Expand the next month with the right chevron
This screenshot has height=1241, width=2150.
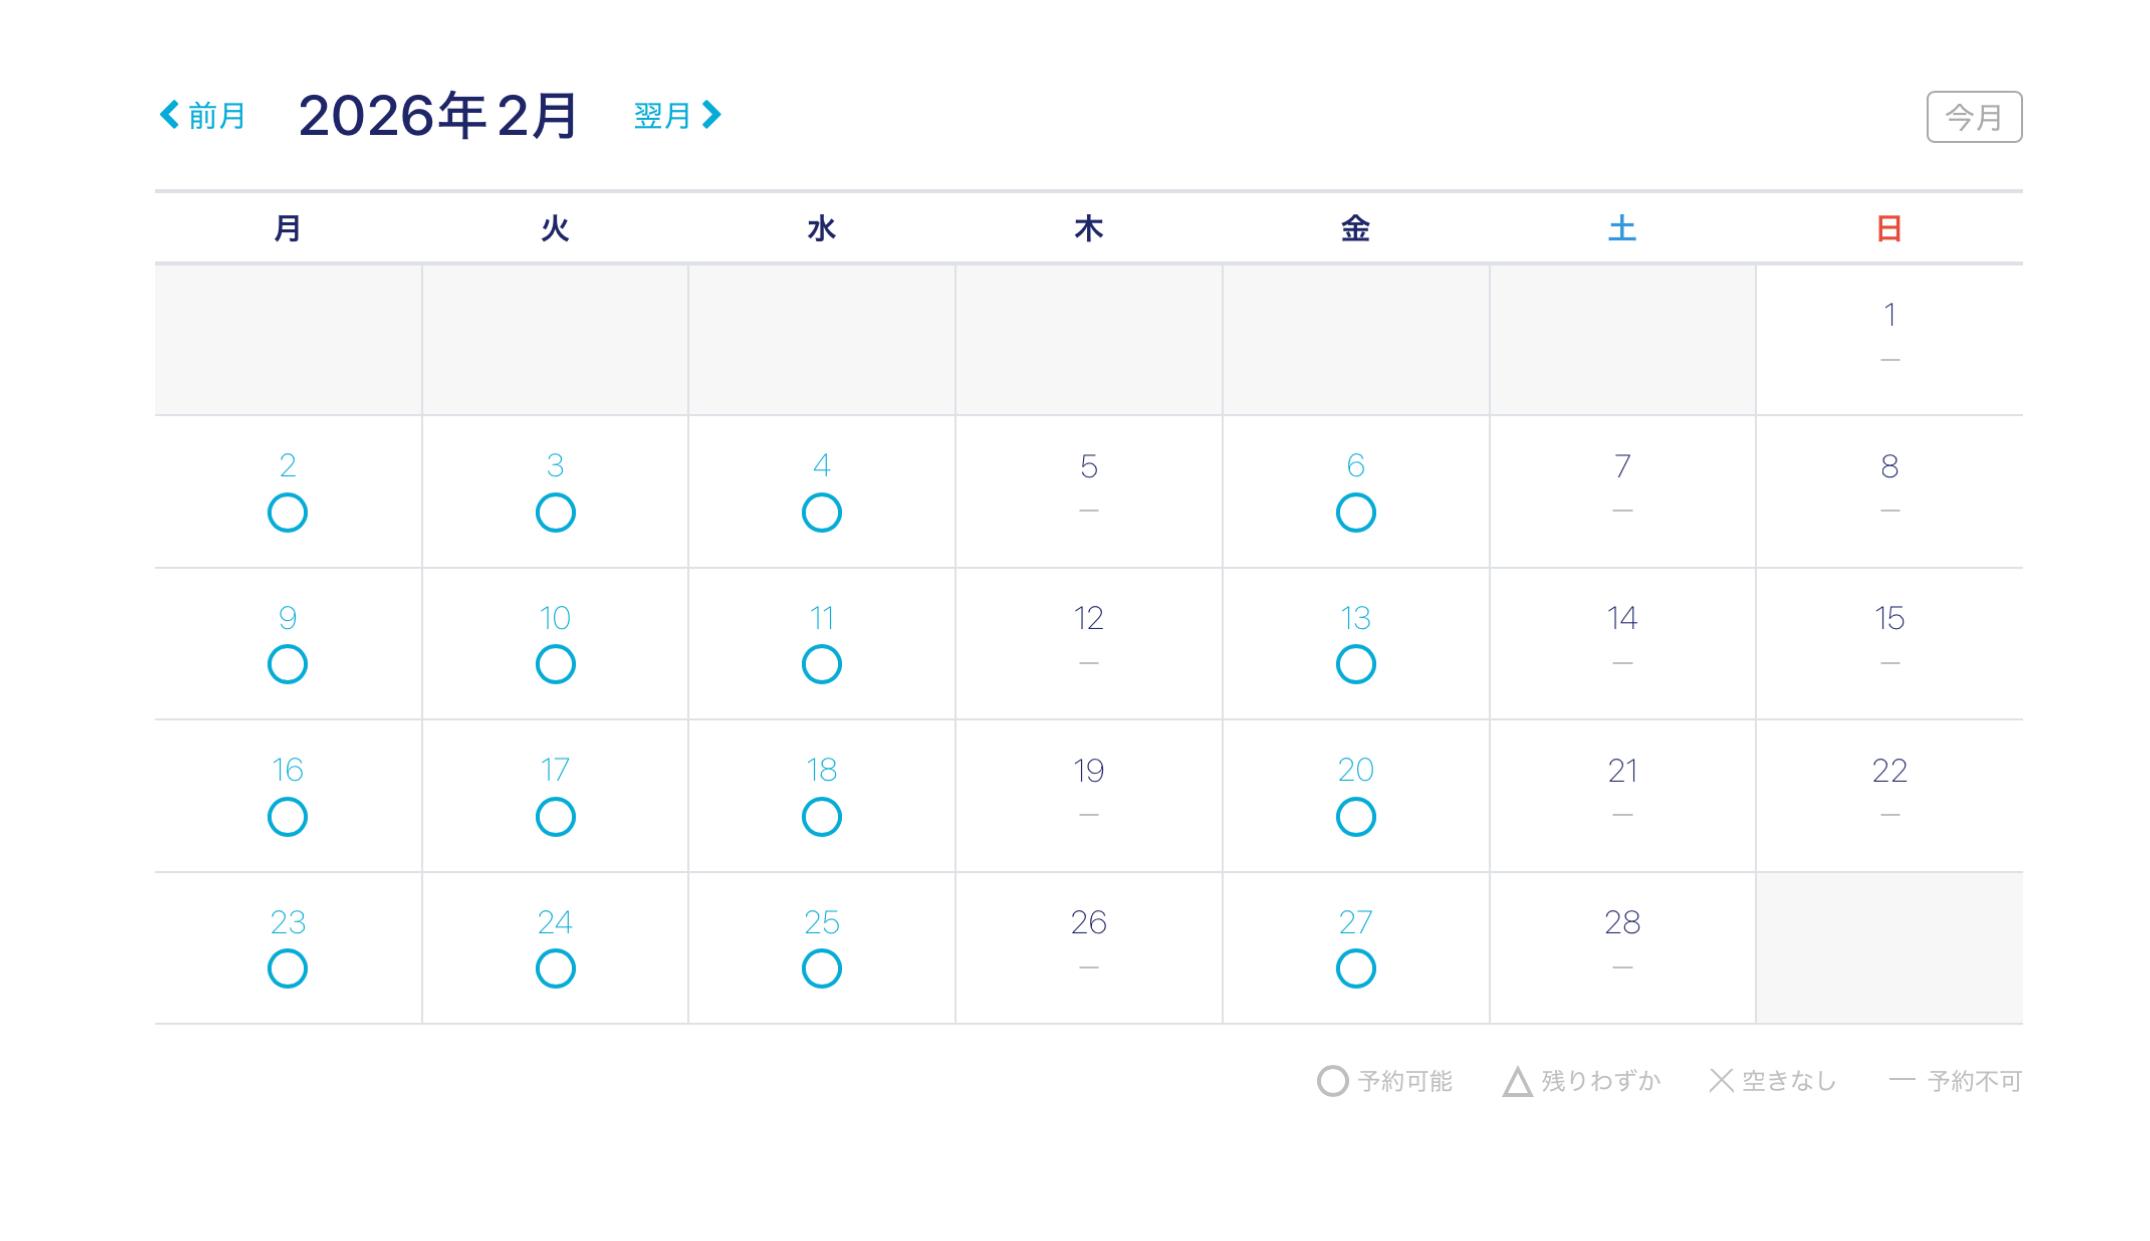click(712, 114)
